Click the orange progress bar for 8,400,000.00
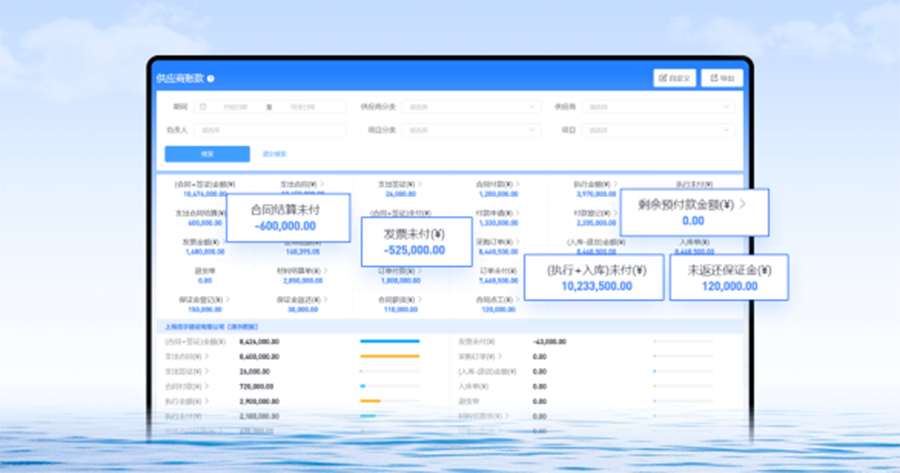 coord(389,356)
